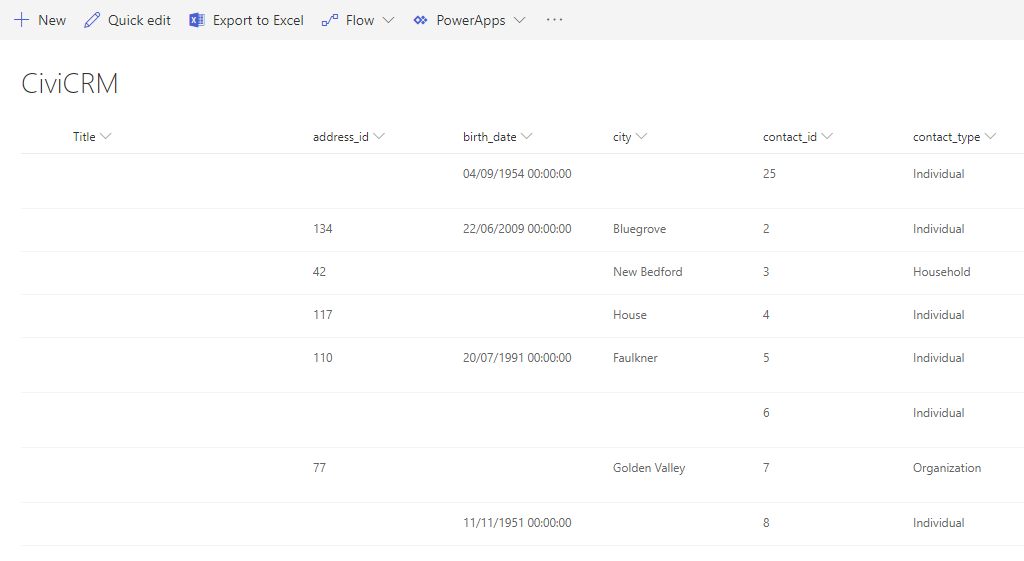The height and width of the screenshot is (561, 1024).
Task: Click the Quick edit pencil icon
Action: tap(92, 20)
